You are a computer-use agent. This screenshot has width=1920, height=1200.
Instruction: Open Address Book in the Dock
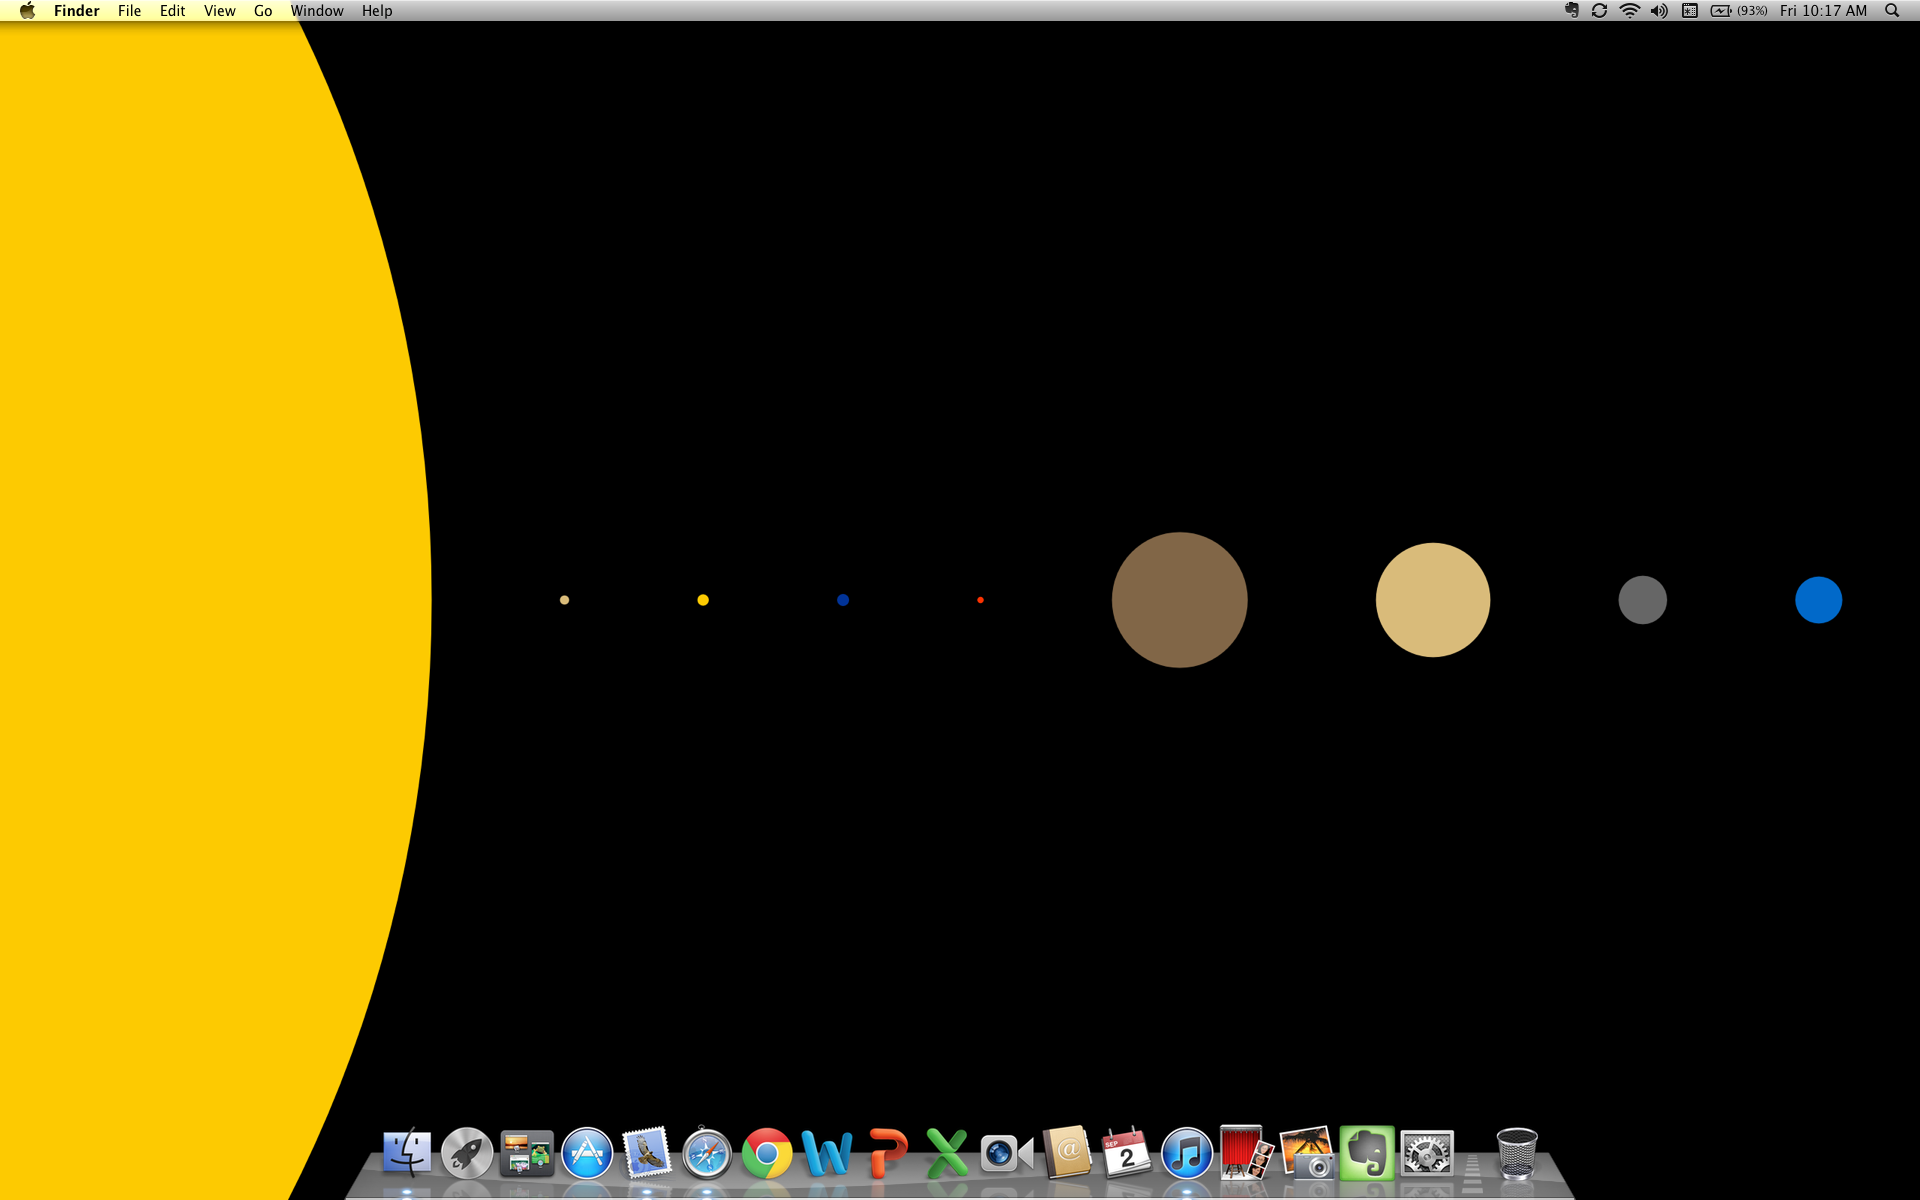point(1067,1153)
